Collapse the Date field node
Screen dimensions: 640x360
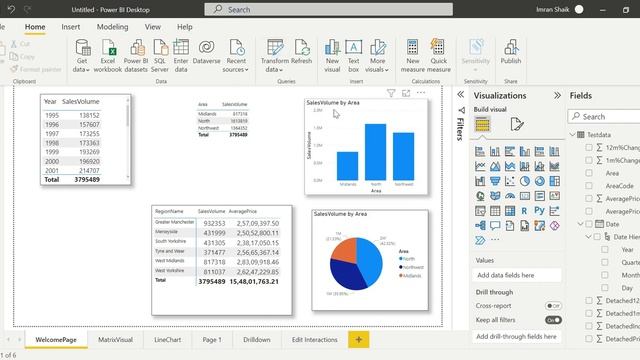click(580, 224)
